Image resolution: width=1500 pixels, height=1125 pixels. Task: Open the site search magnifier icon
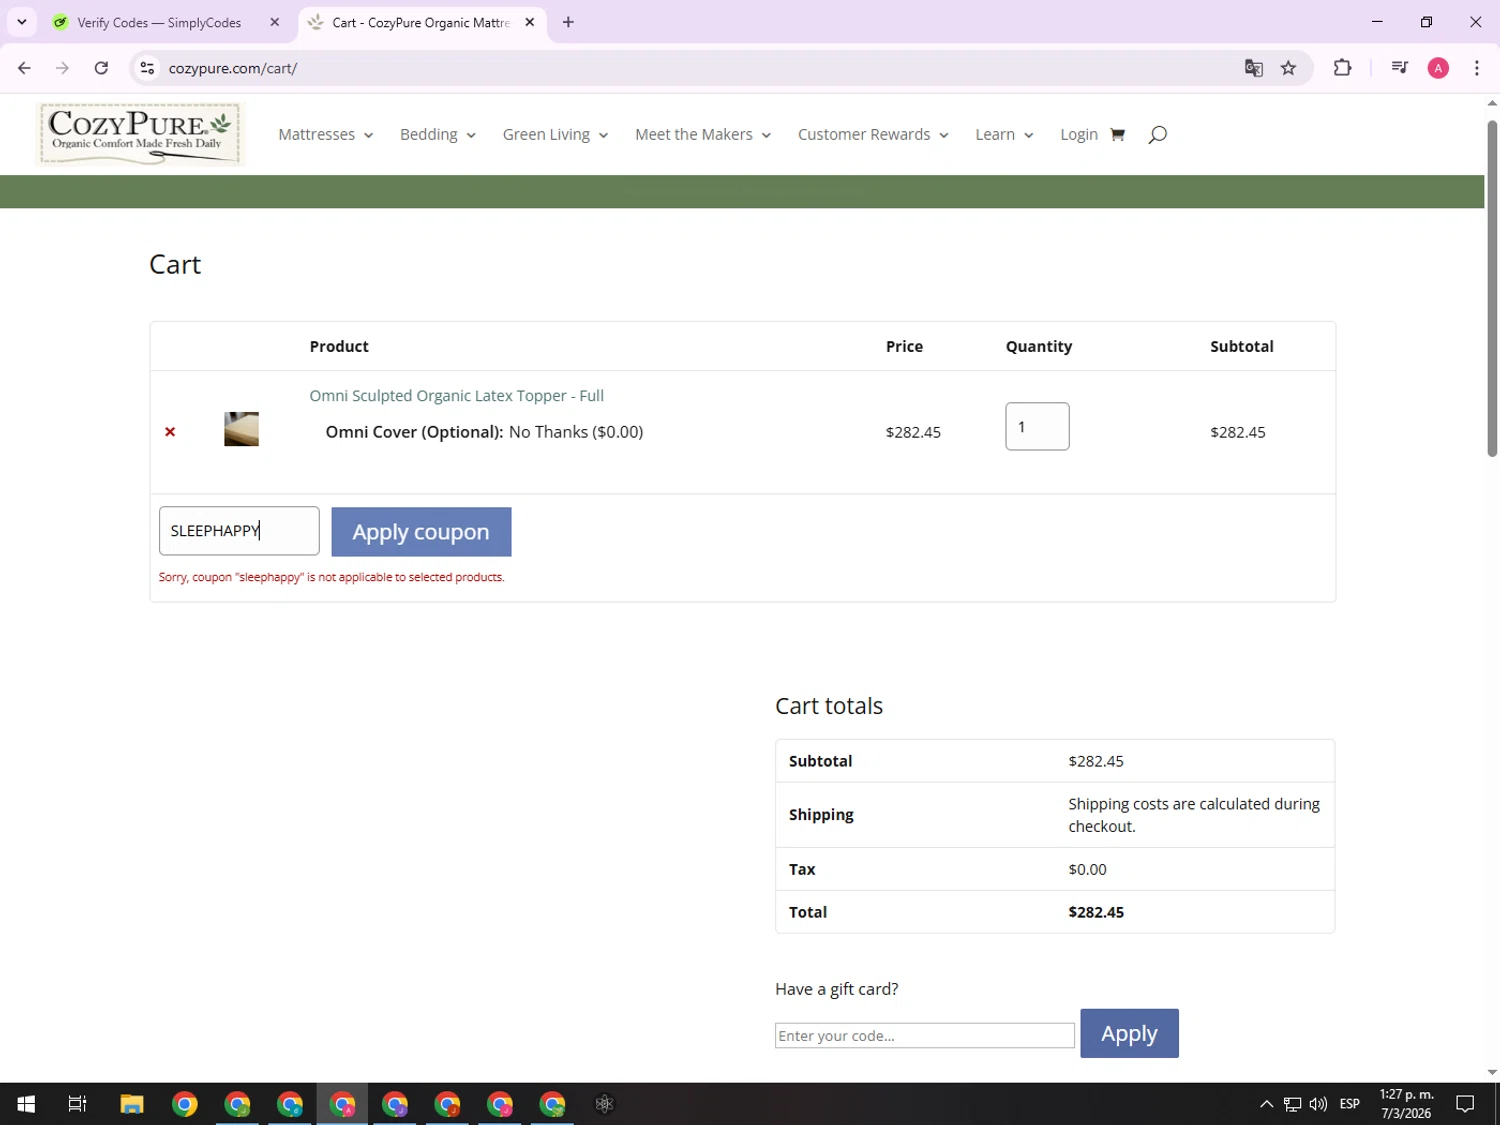point(1157,134)
